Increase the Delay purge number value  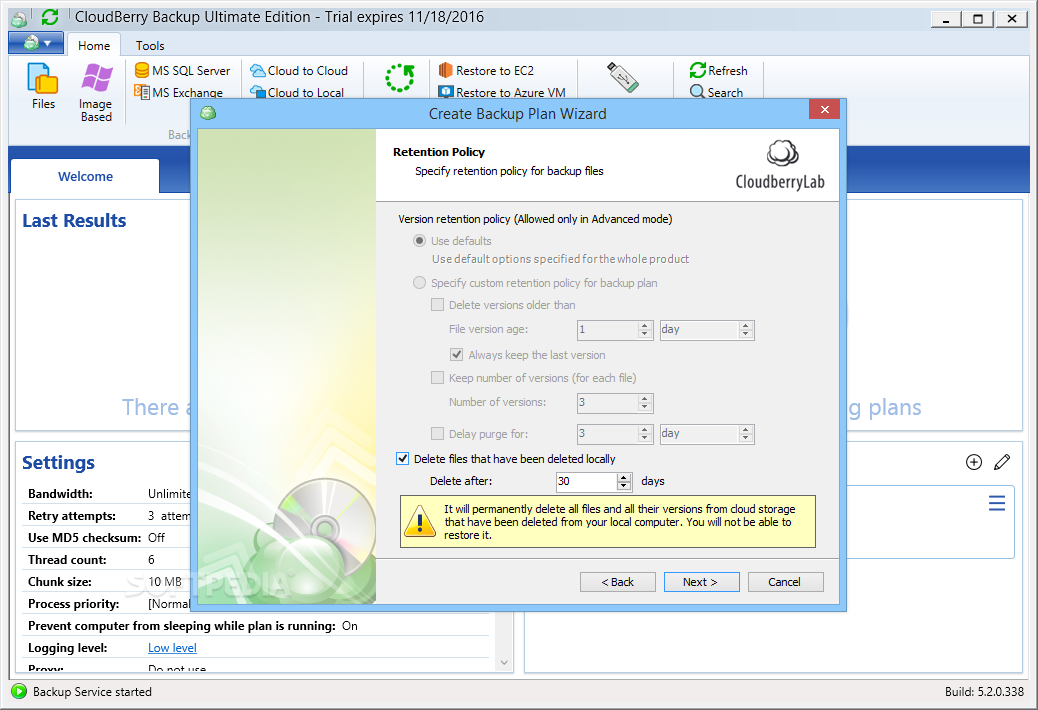tap(645, 429)
